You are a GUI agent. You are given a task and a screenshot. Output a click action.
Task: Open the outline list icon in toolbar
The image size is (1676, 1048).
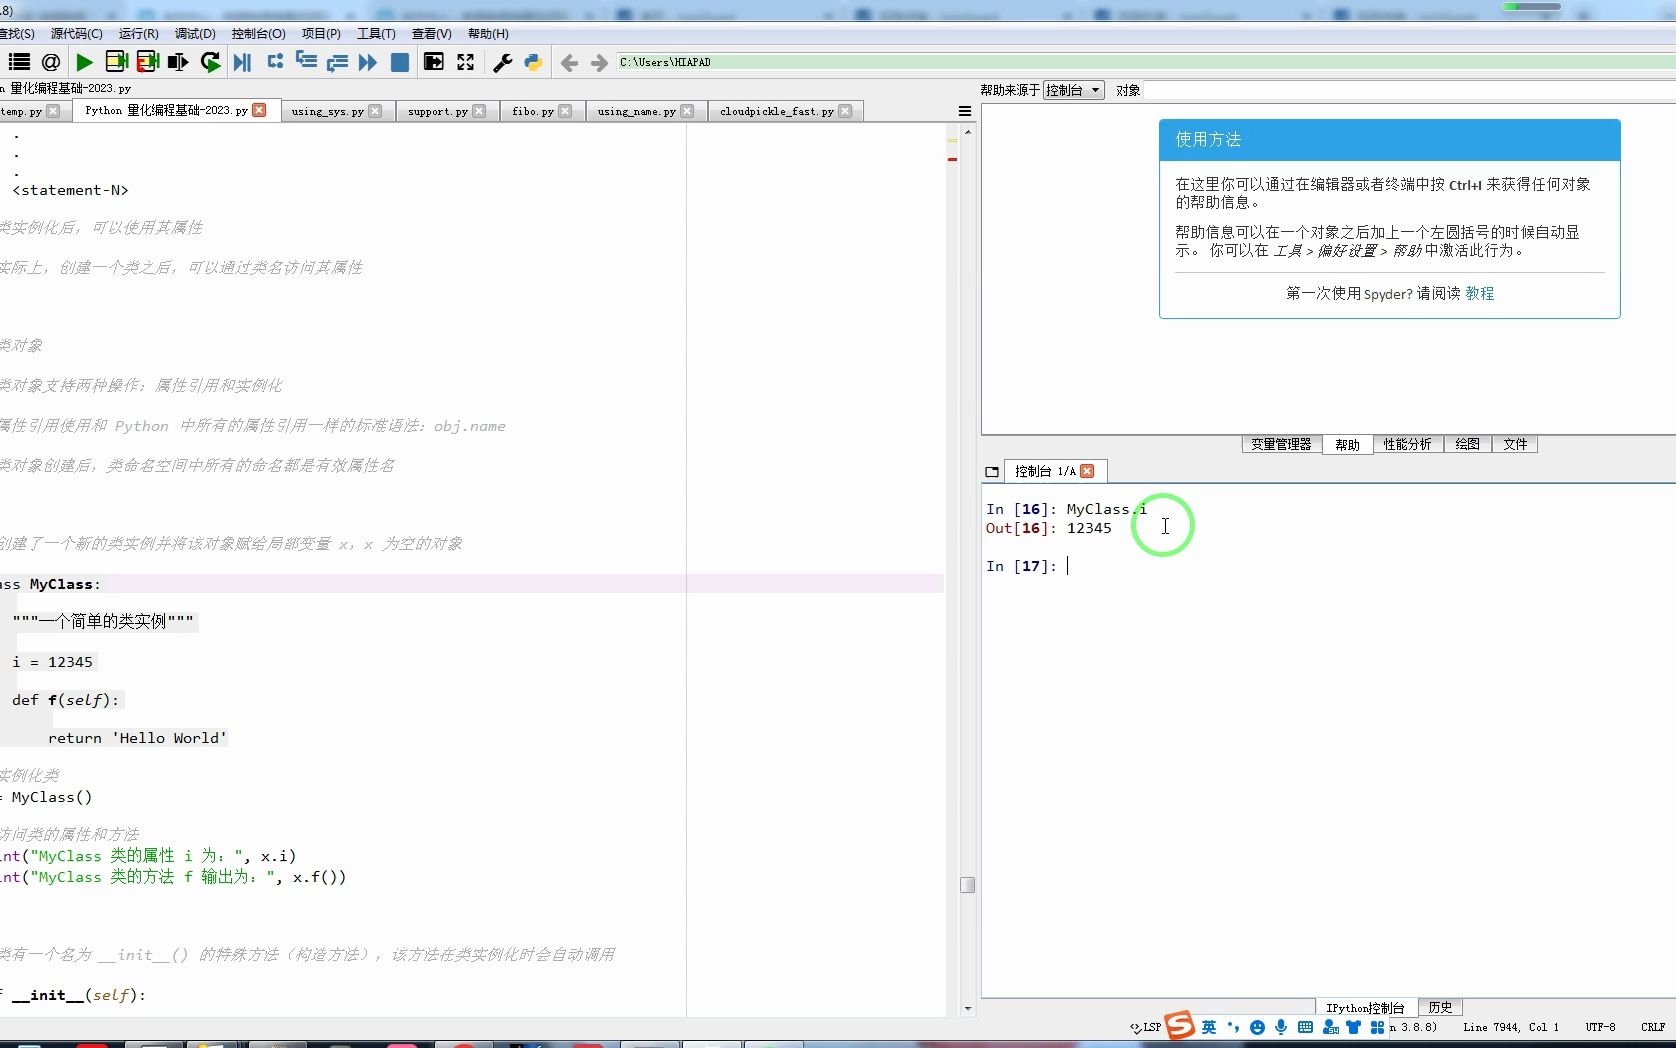pos(19,62)
